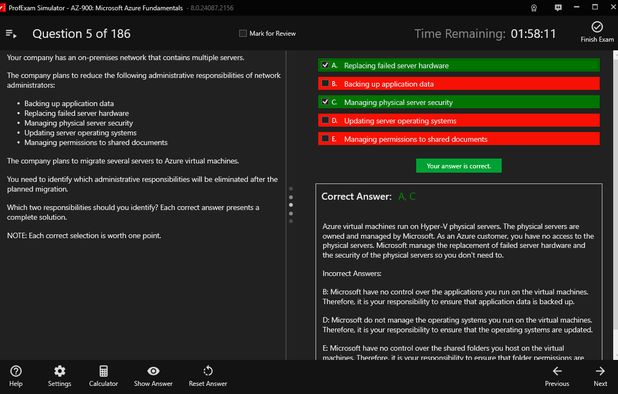
Task: Click bullet 'Backing up application data' in question
Action: pos(69,104)
